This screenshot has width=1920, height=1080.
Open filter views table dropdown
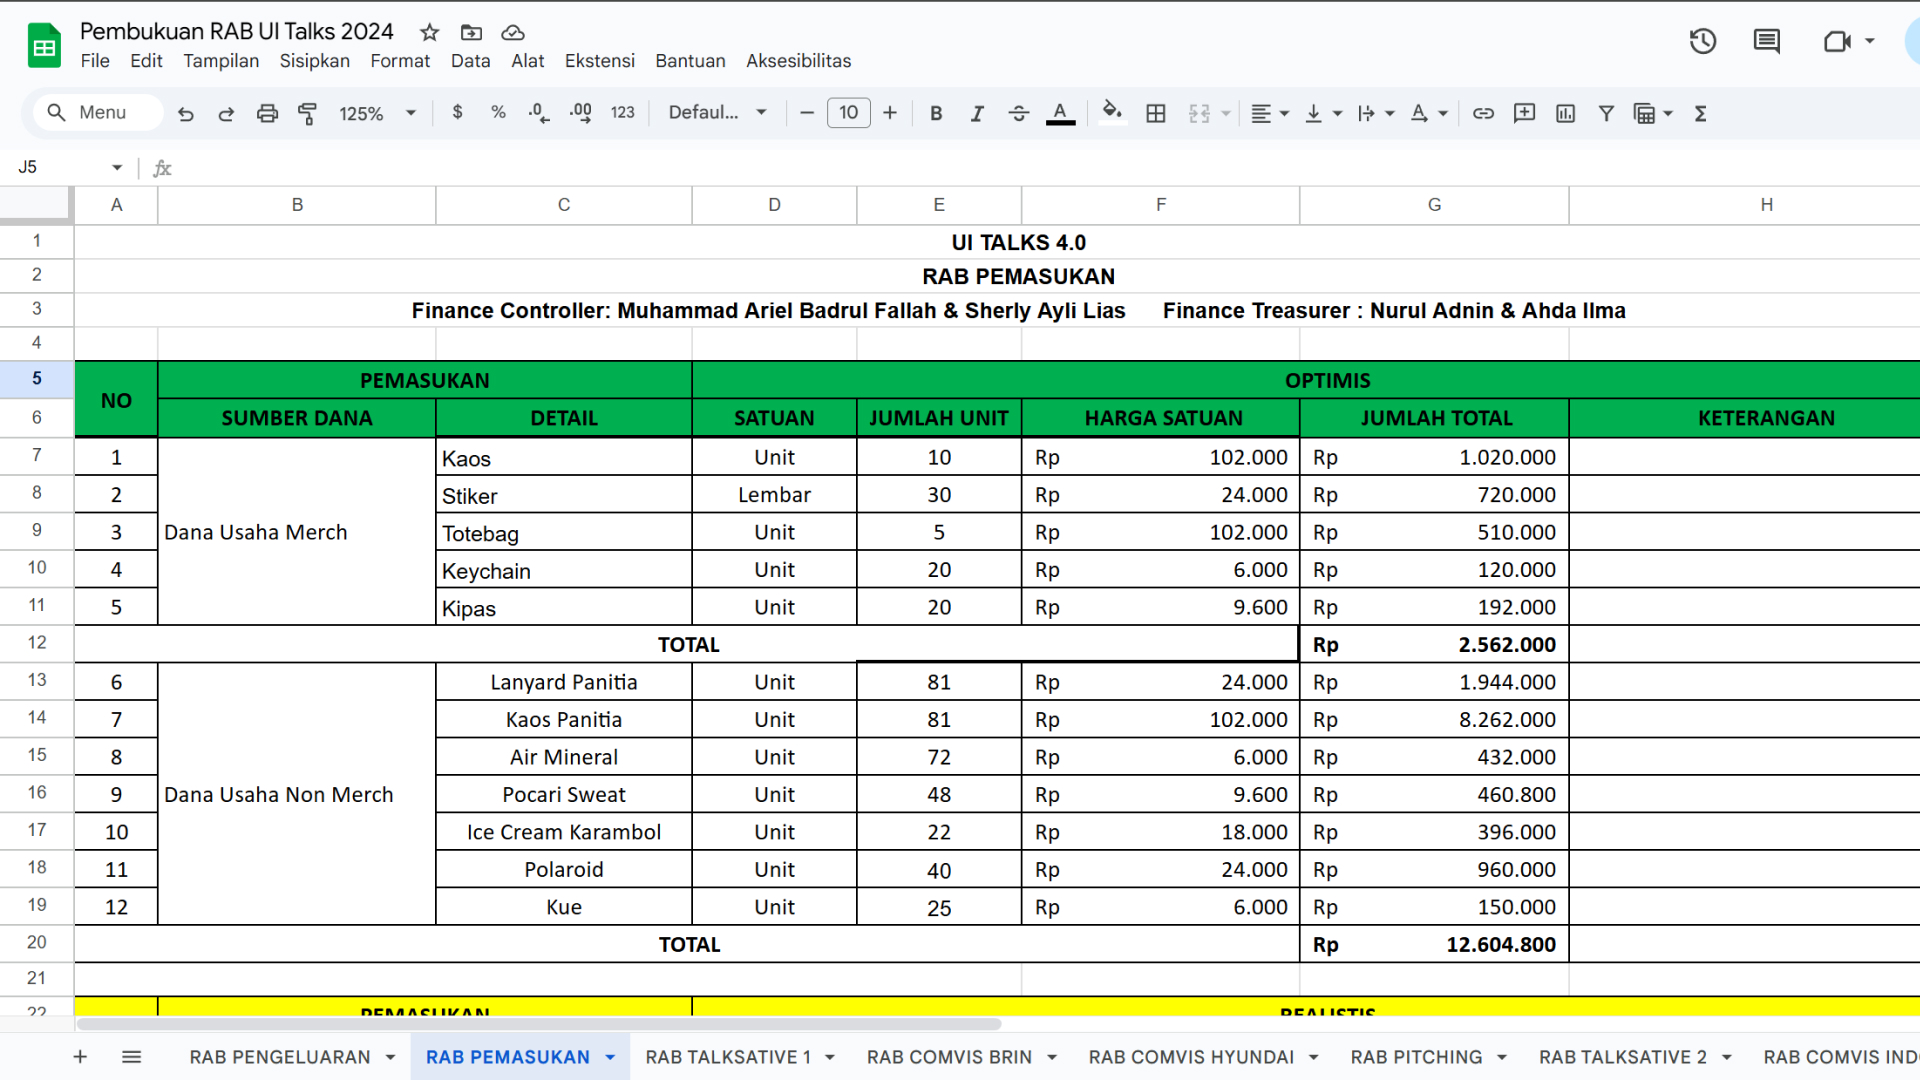click(1652, 113)
